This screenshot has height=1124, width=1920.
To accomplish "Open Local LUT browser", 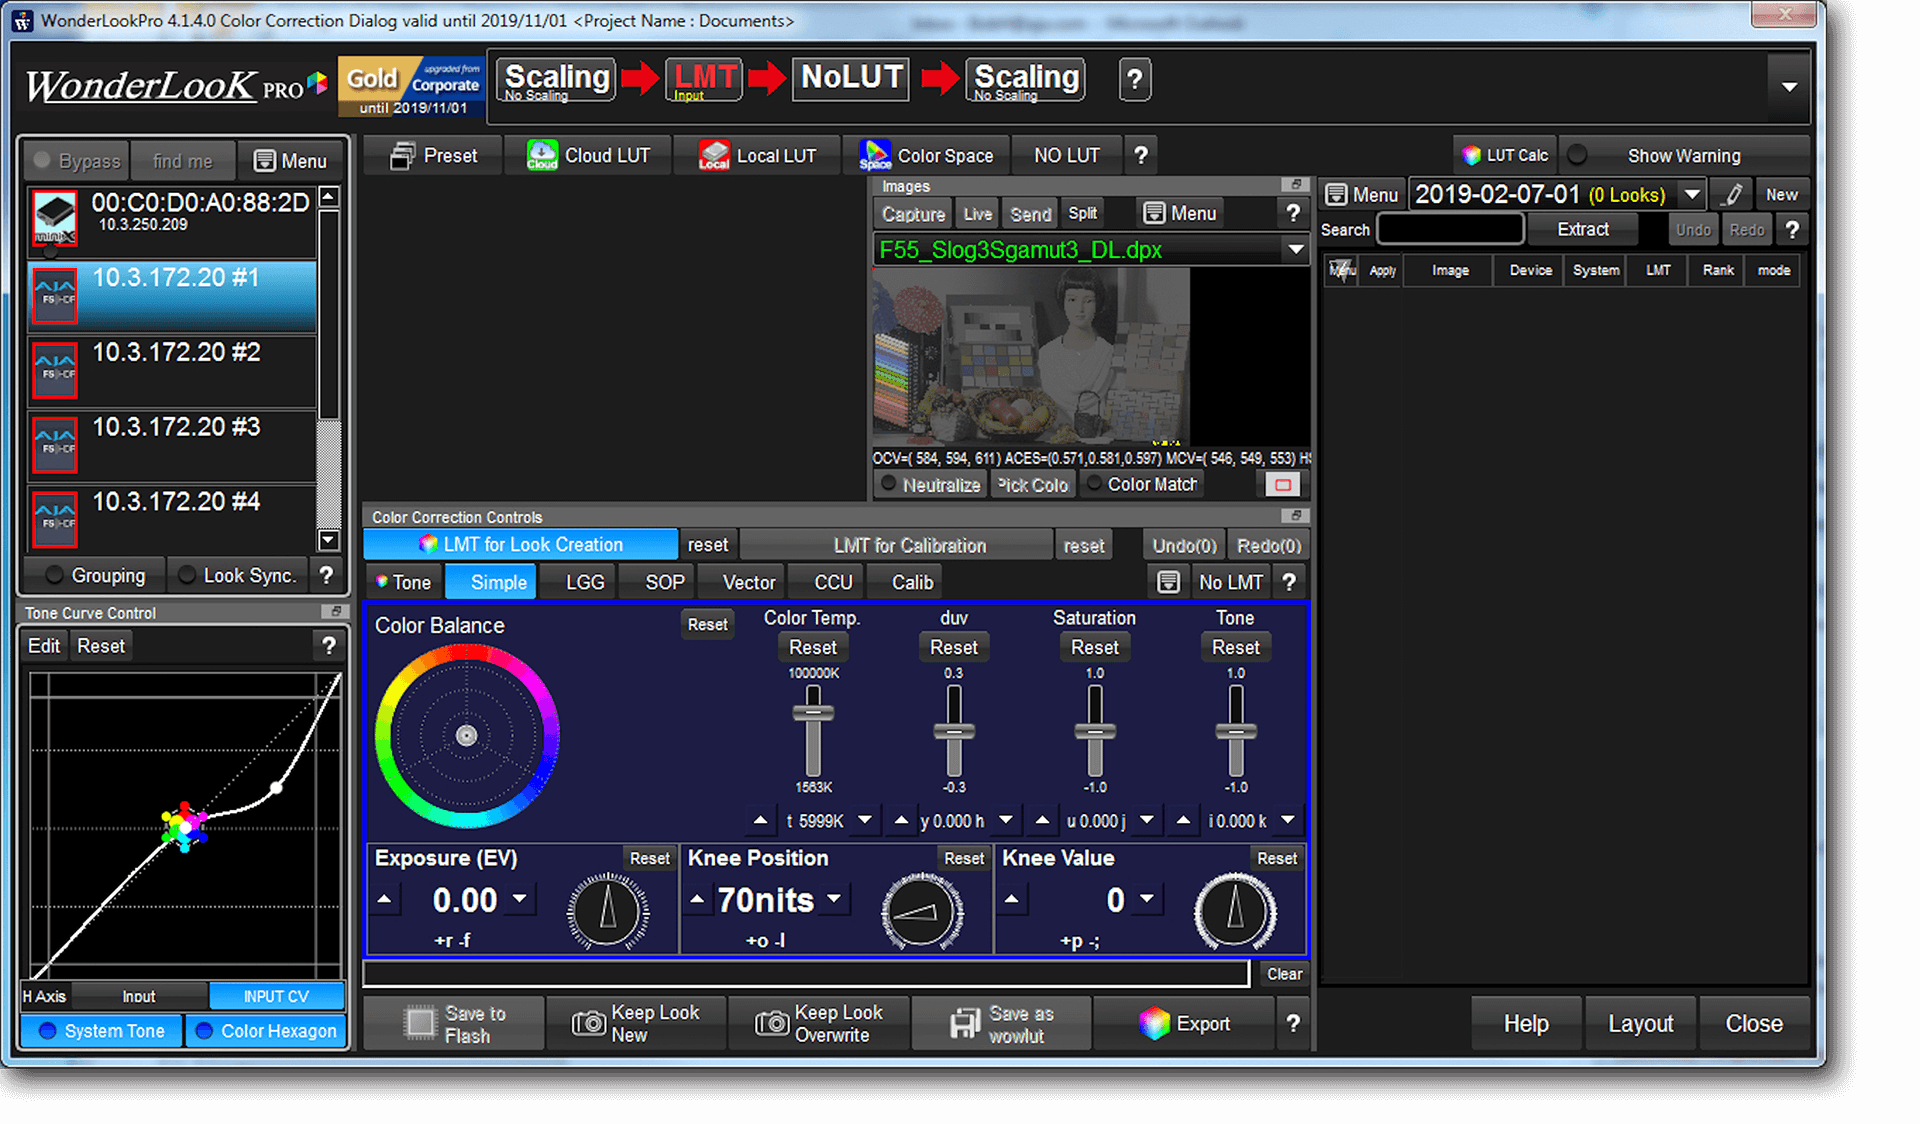I will tap(758, 156).
